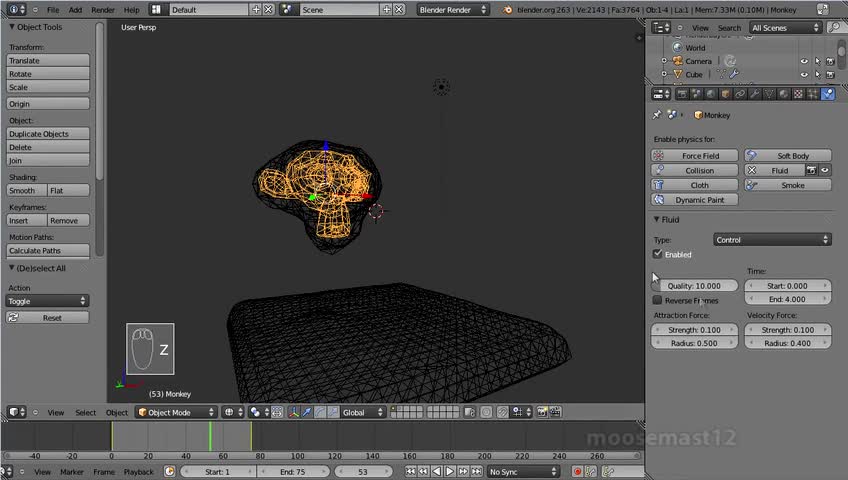
Task: Click the Attraction Force Strength slider
Action: (694, 330)
